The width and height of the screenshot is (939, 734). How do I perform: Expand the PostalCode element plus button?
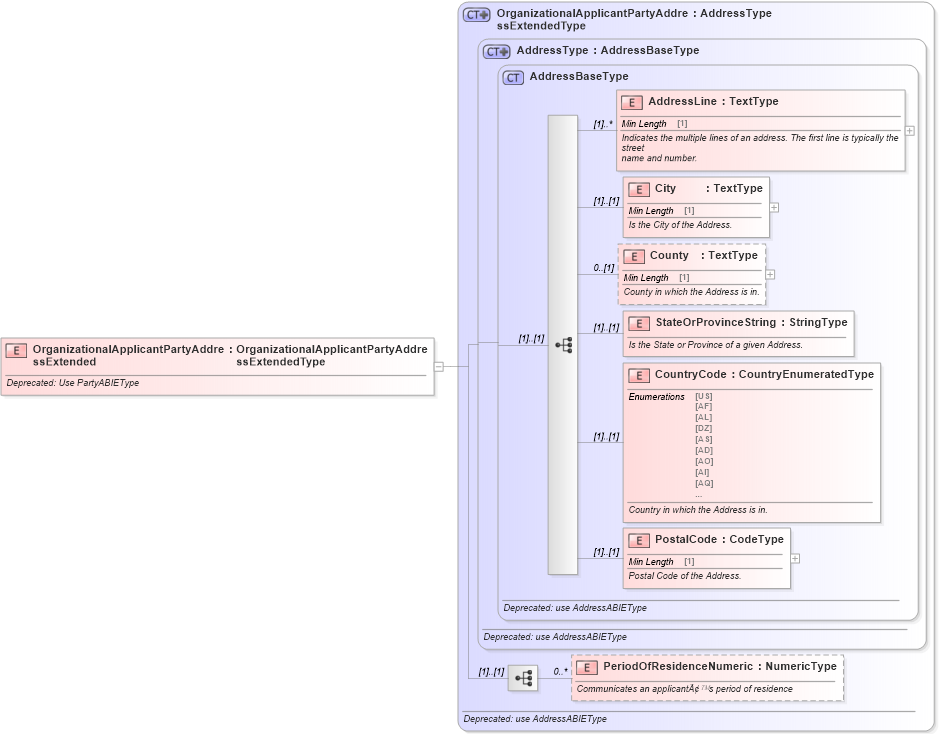tap(795, 557)
